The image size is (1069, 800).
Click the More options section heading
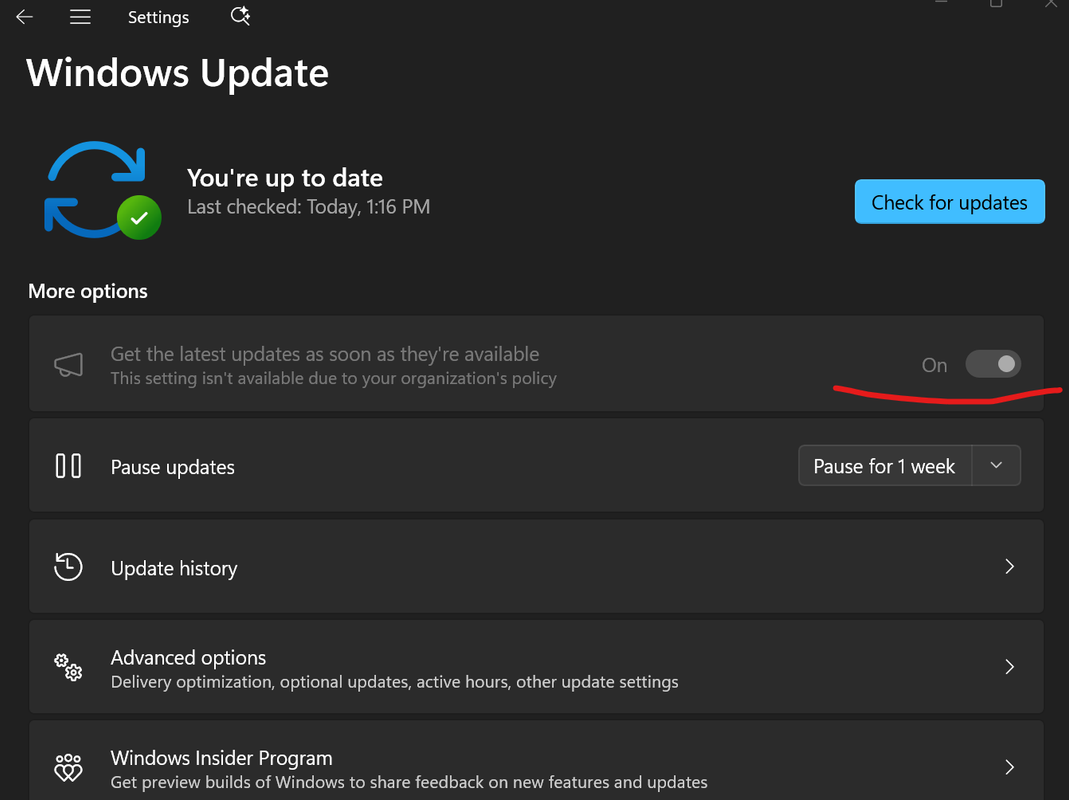pyautogui.click(x=88, y=291)
